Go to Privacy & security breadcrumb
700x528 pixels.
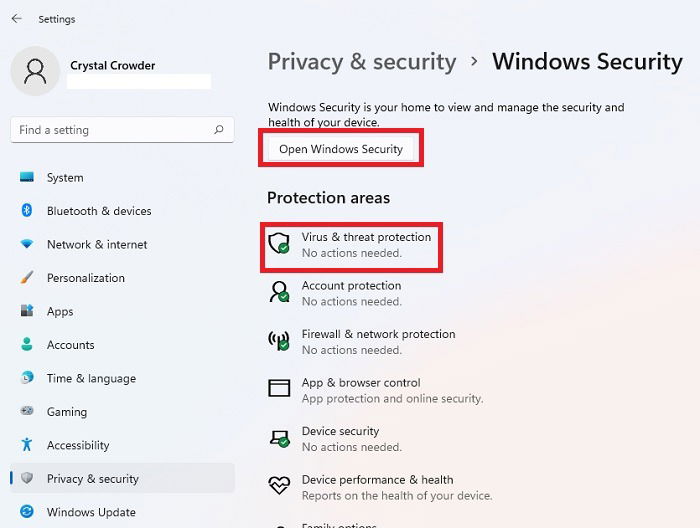pos(362,62)
